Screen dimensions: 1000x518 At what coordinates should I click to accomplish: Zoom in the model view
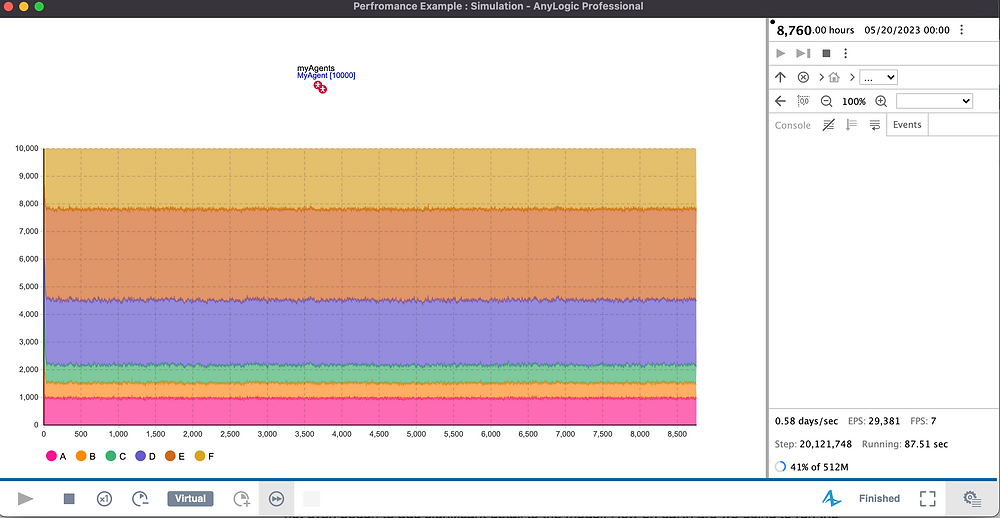coord(881,101)
